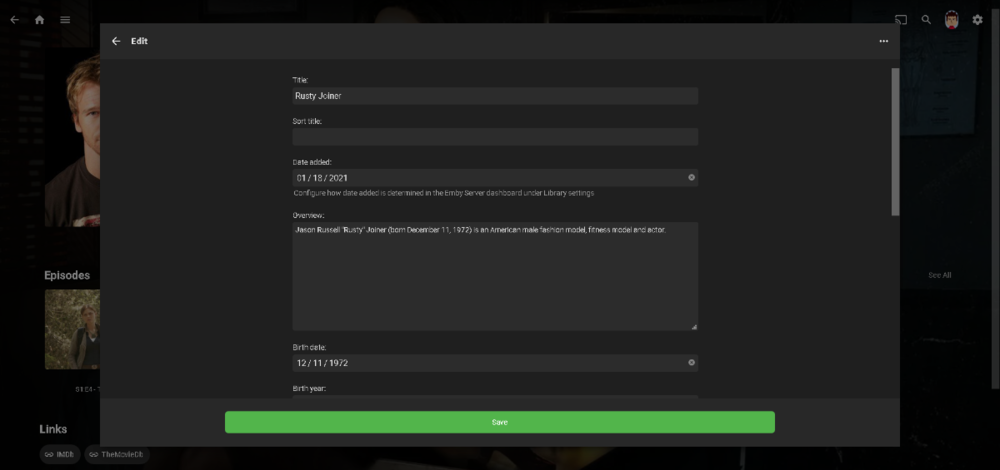The width and height of the screenshot is (1000, 470).
Task: Open the Cast to device icon
Action: [x=901, y=20]
